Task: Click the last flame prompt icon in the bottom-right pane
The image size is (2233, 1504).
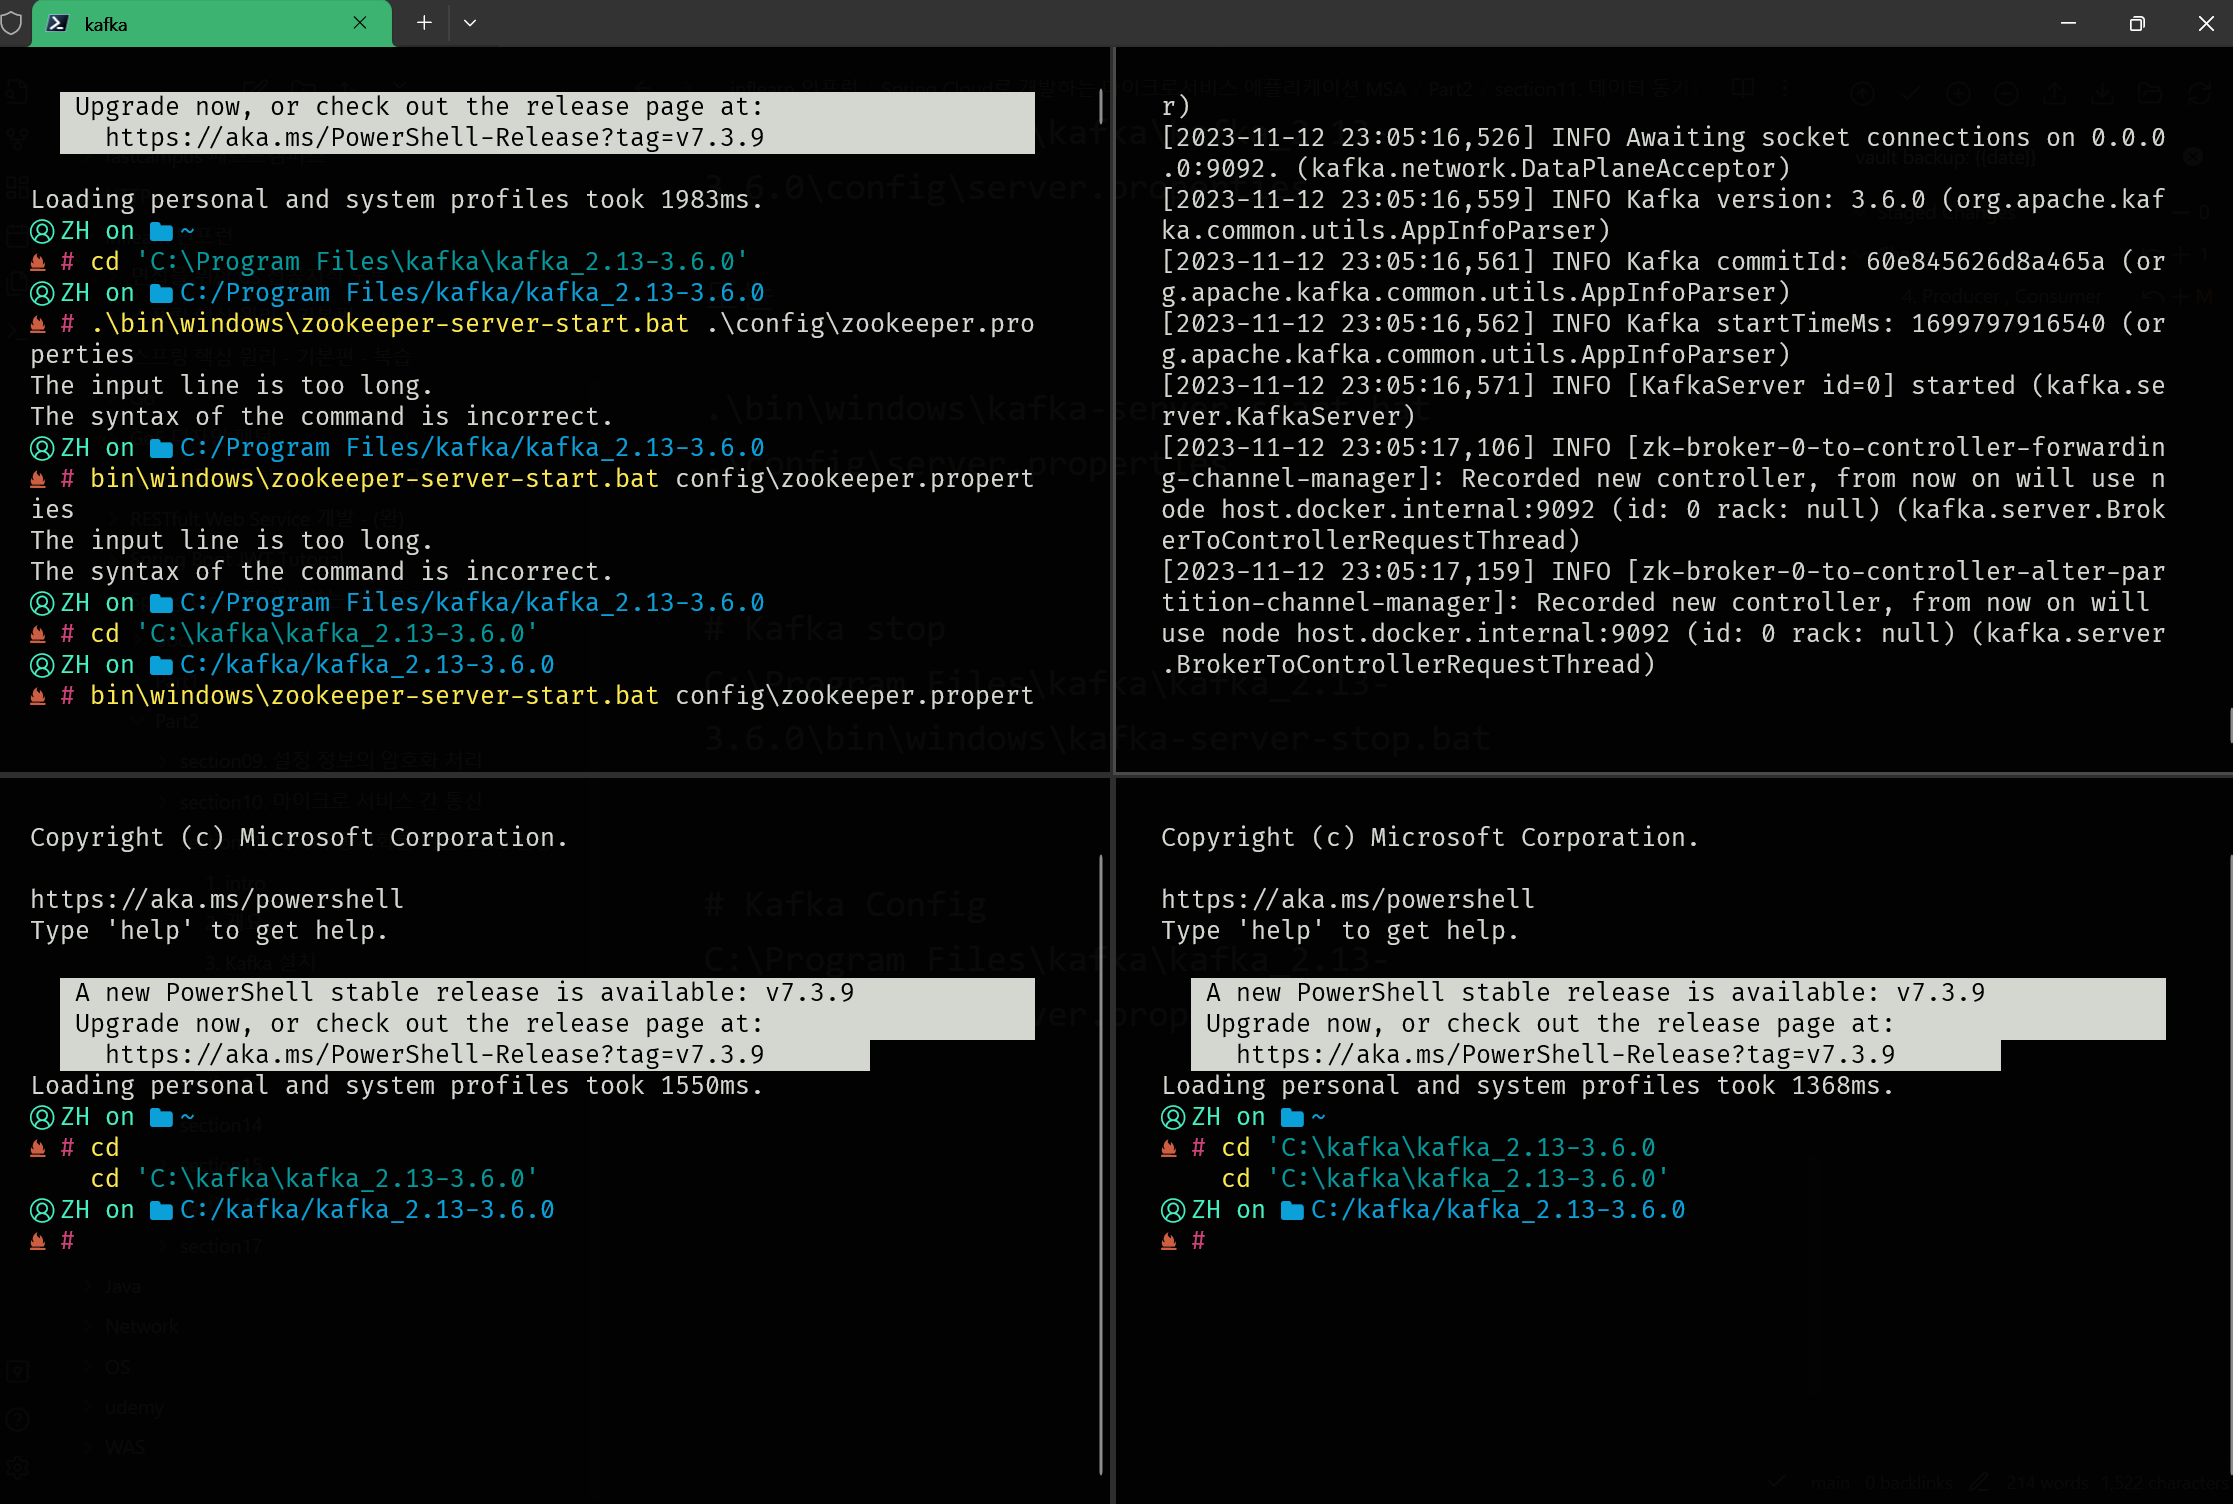Action: point(1169,1242)
